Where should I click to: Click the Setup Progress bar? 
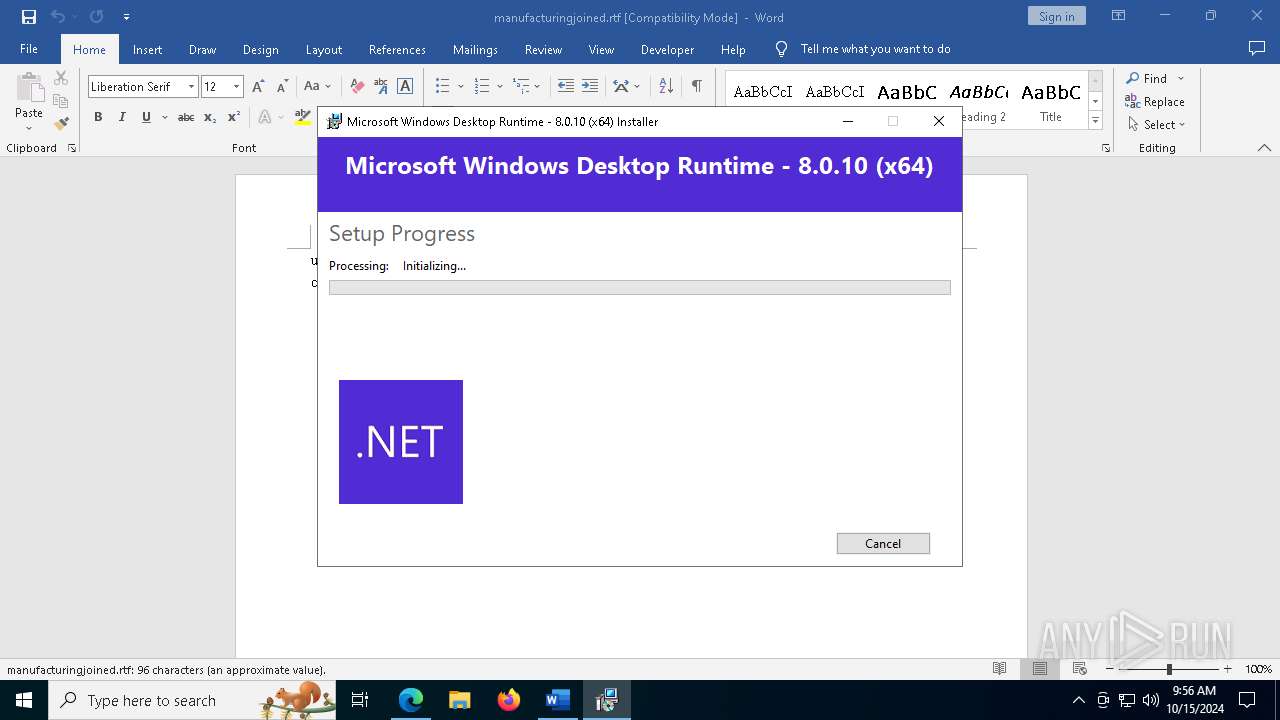tap(639, 287)
